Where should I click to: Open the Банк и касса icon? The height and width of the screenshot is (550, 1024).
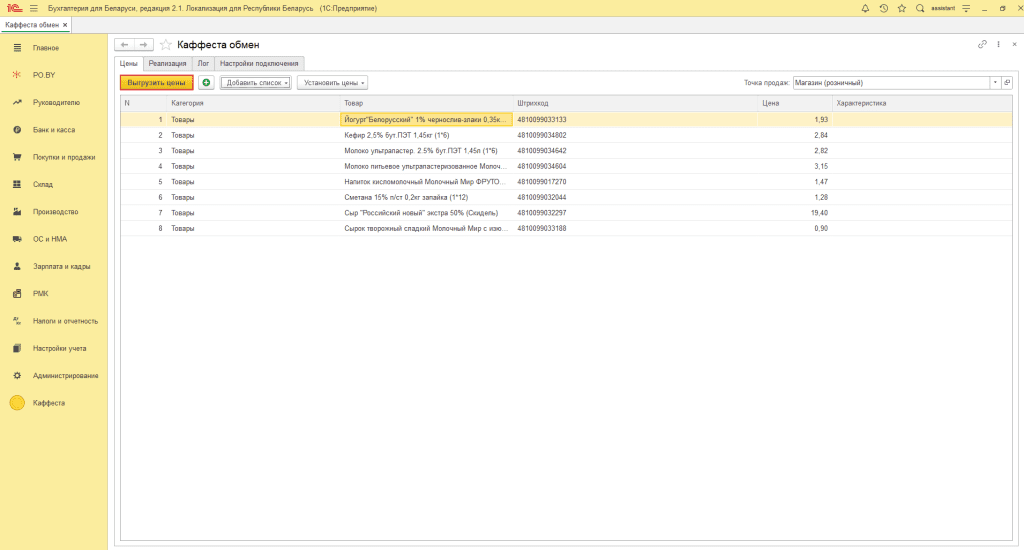[17, 130]
